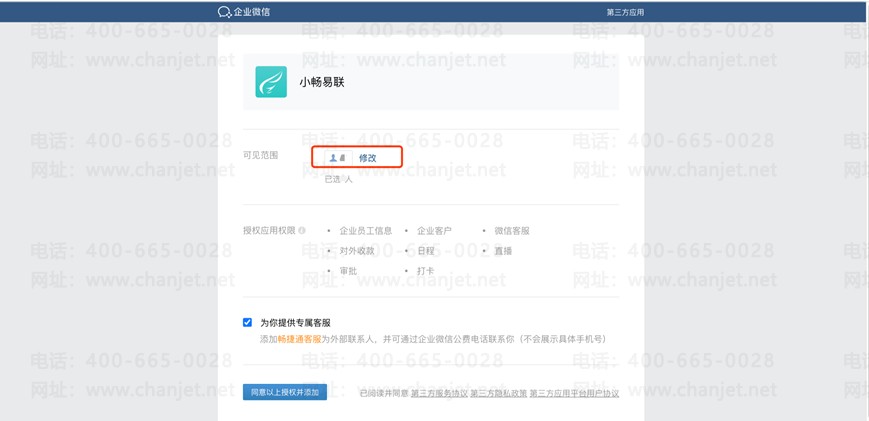The height and width of the screenshot is (421, 869).
Task: Click the 授权应用权限 label
Action: 269,230
